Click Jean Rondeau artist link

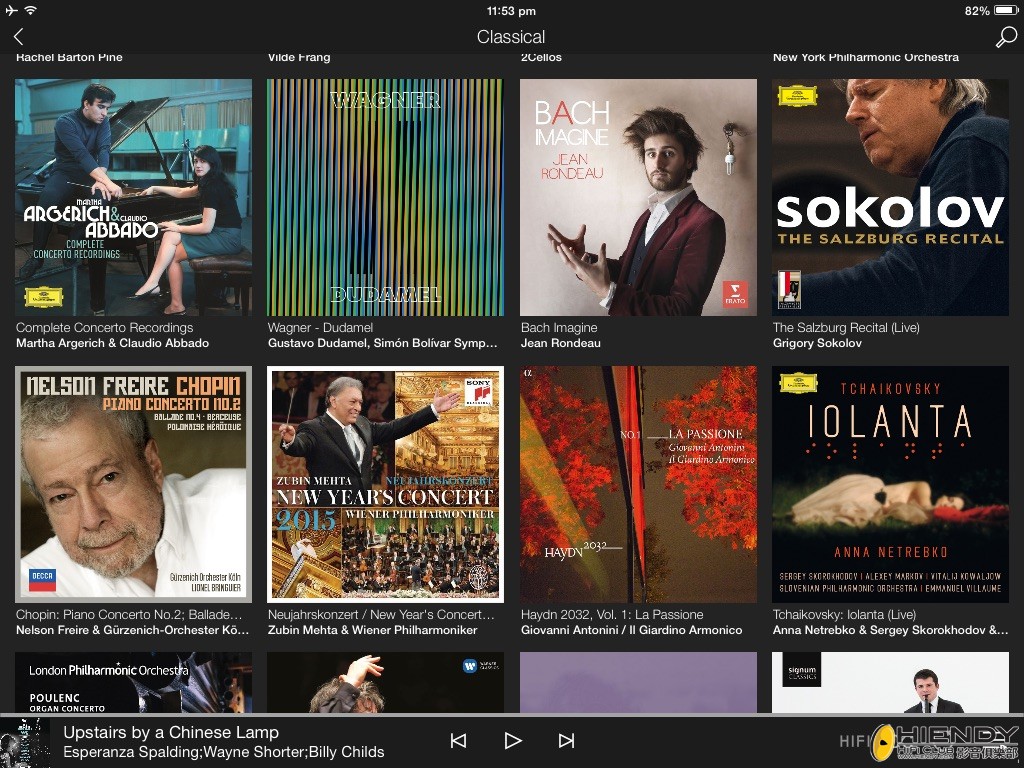[560, 343]
